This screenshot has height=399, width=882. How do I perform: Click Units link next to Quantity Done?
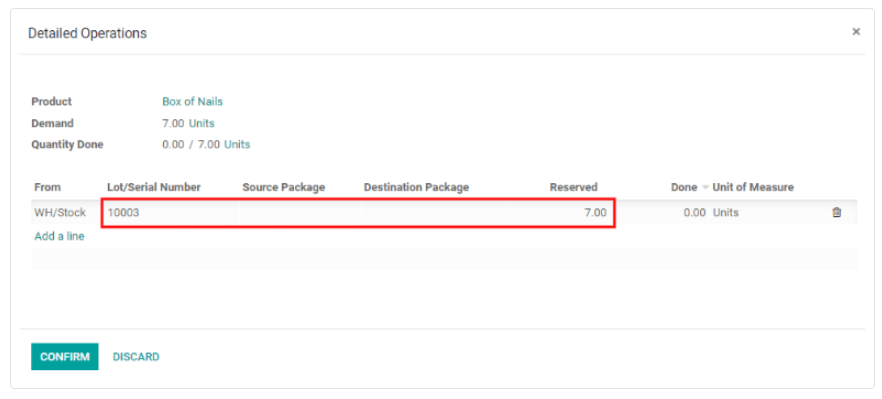(237, 145)
